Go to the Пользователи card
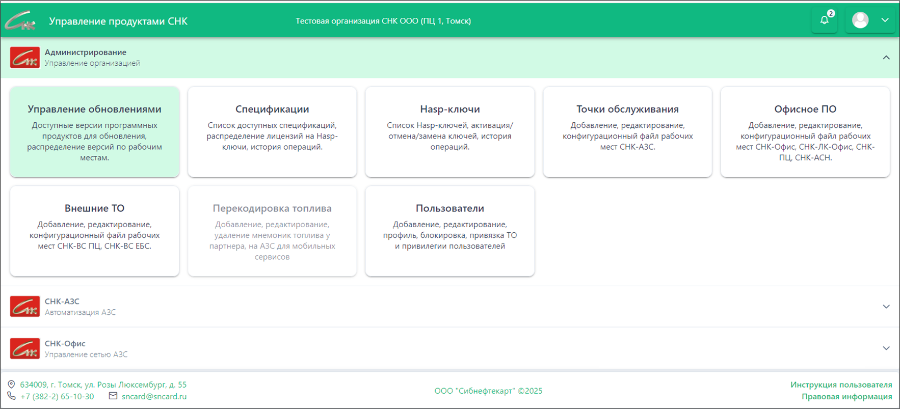The image size is (900, 409). (x=450, y=231)
